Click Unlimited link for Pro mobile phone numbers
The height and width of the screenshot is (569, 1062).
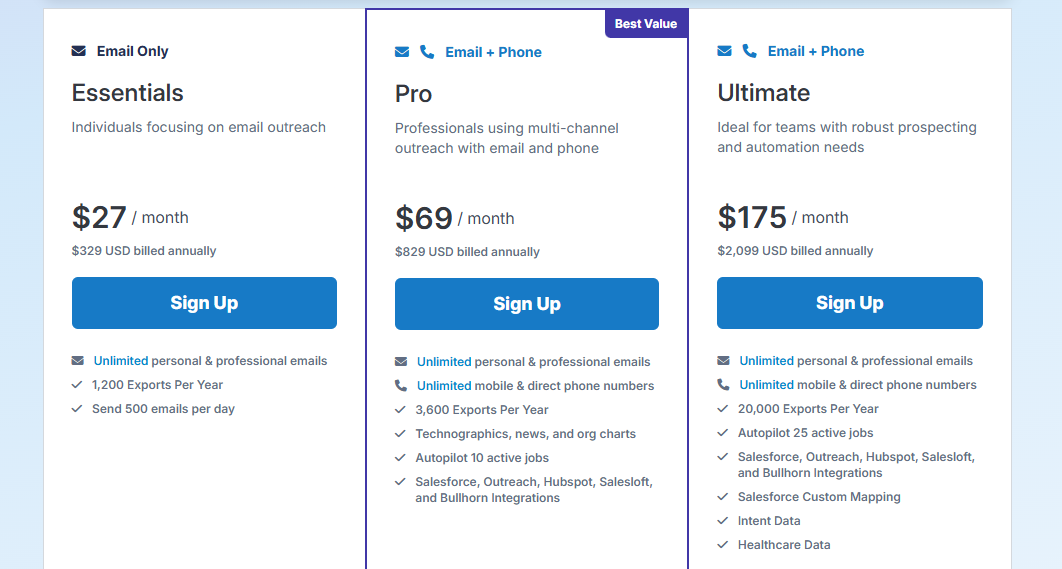[444, 386]
